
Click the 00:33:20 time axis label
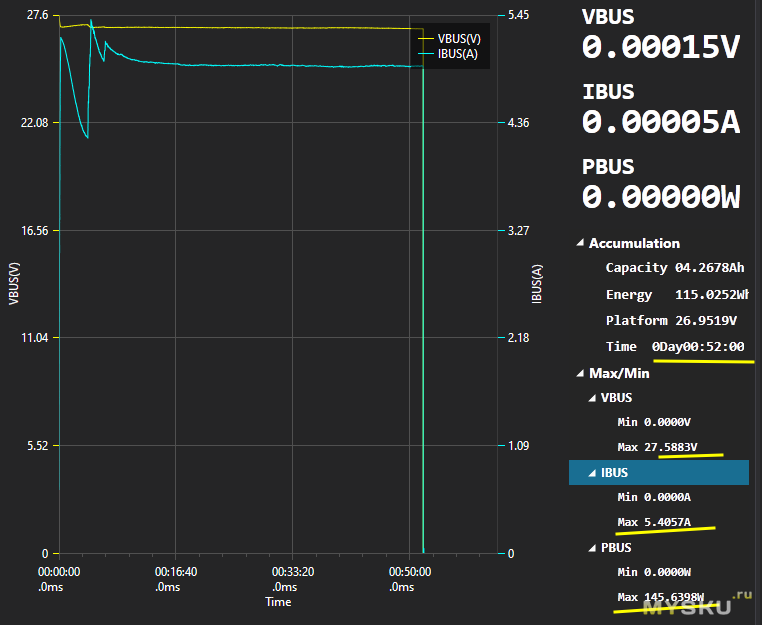tap(293, 579)
